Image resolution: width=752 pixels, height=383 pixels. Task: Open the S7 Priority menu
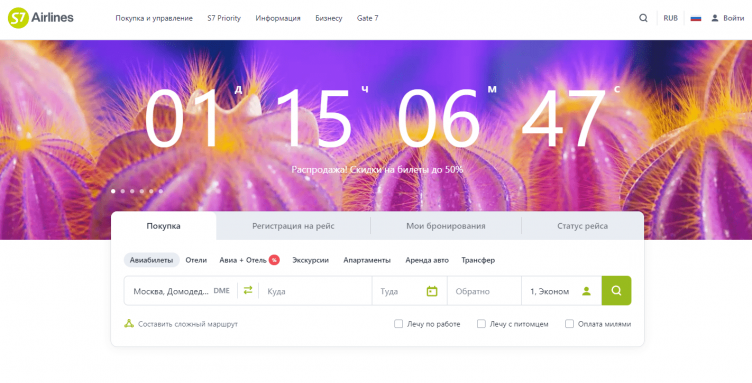tap(224, 18)
